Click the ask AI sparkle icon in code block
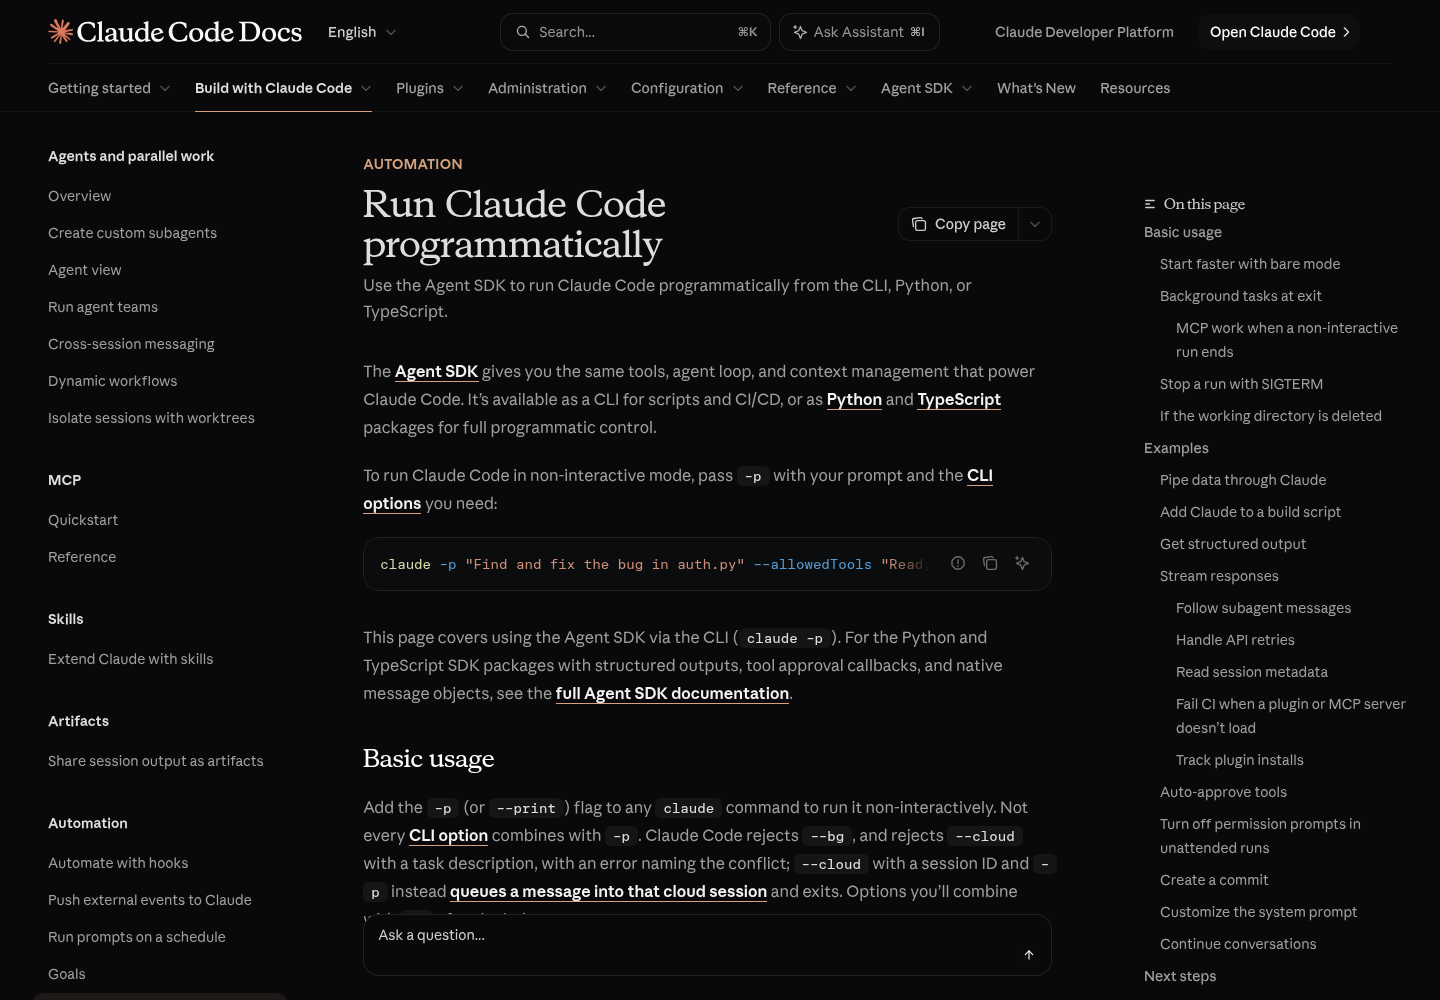Screen dimensions: 1440x1000 coord(1022,563)
